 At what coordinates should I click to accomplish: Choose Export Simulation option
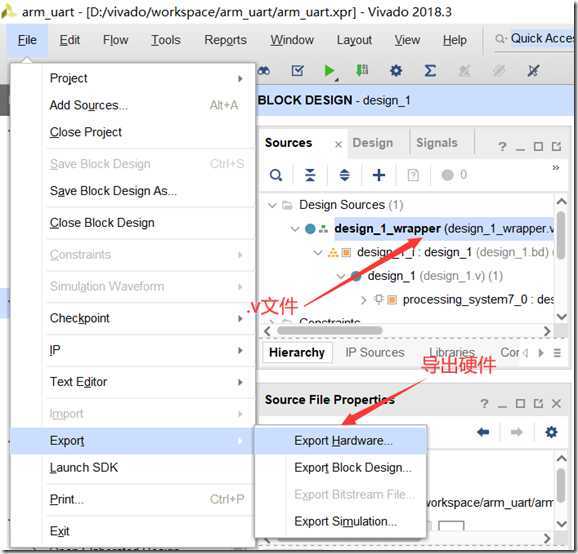[x=341, y=522]
